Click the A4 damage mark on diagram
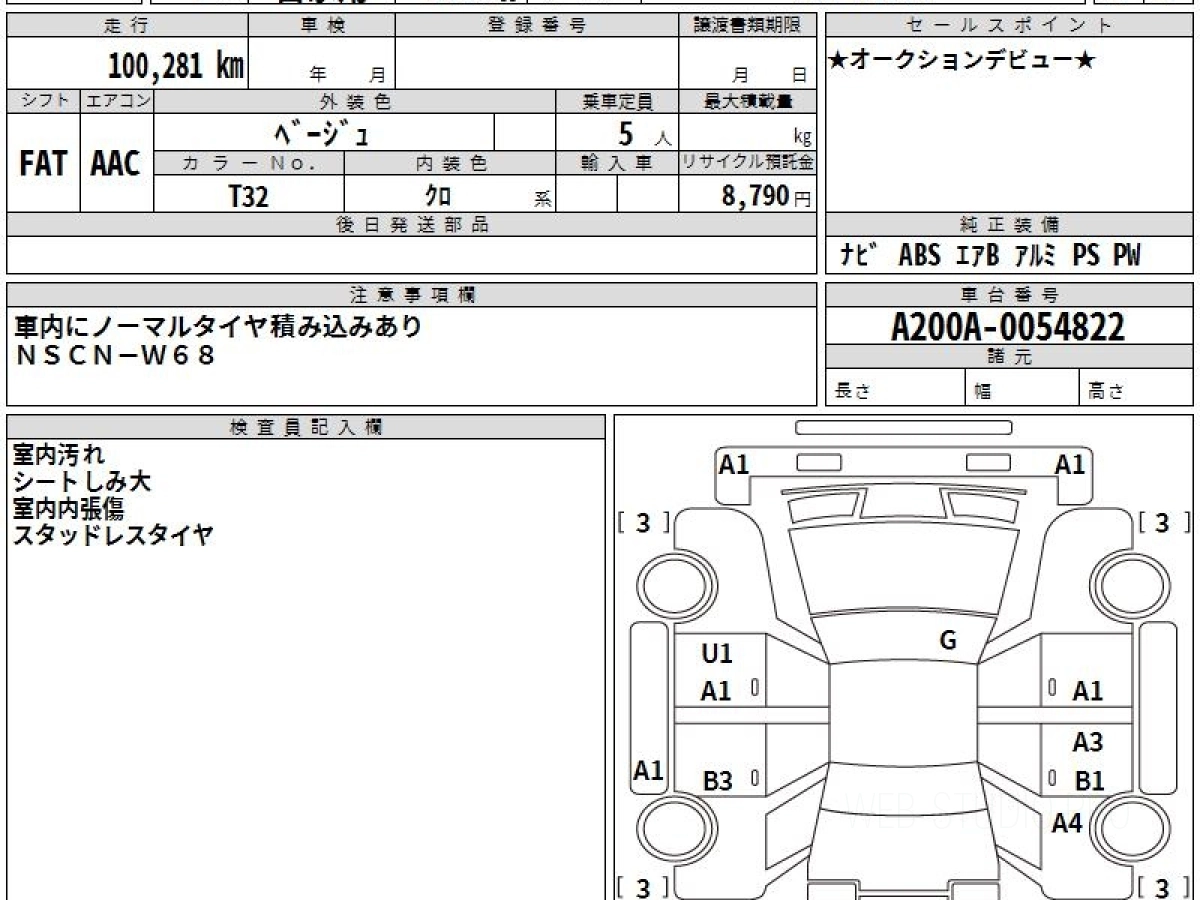Viewport: 1200px width, 900px height. (x=1067, y=824)
